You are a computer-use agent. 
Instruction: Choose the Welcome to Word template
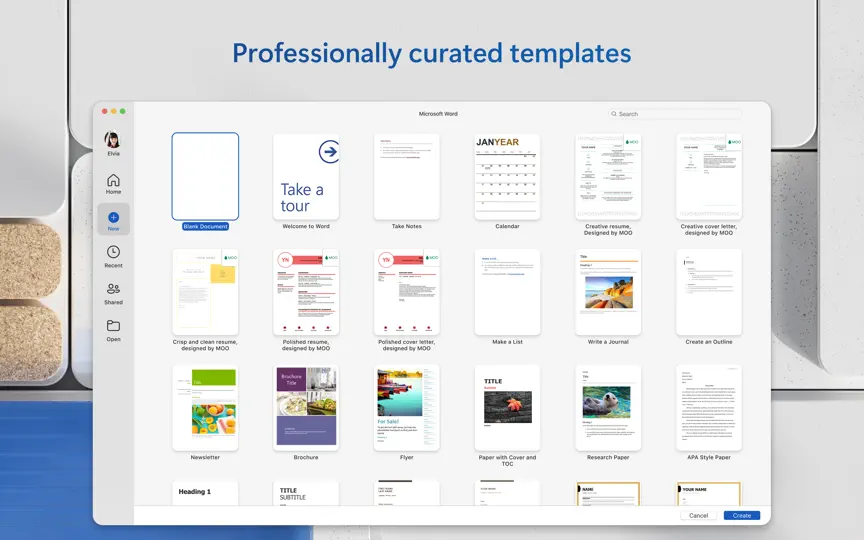click(306, 176)
